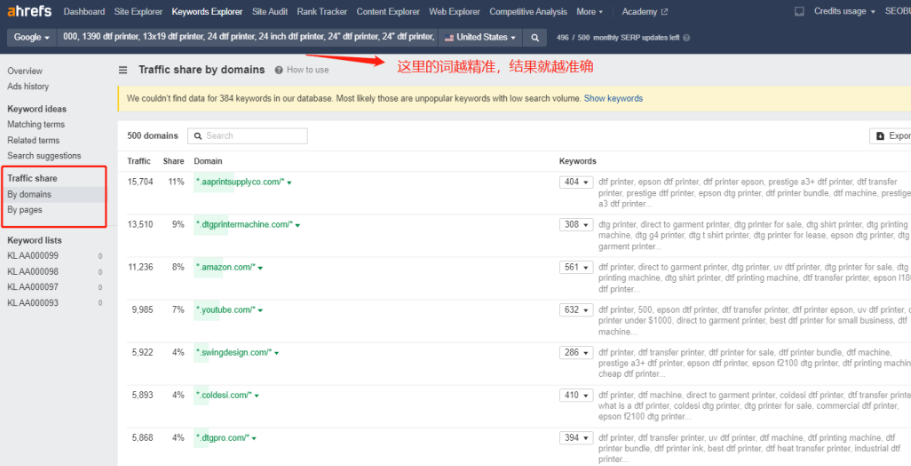Select Keywords Explorer in the top nav
The height and width of the screenshot is (466, 911).
point(207,12)
